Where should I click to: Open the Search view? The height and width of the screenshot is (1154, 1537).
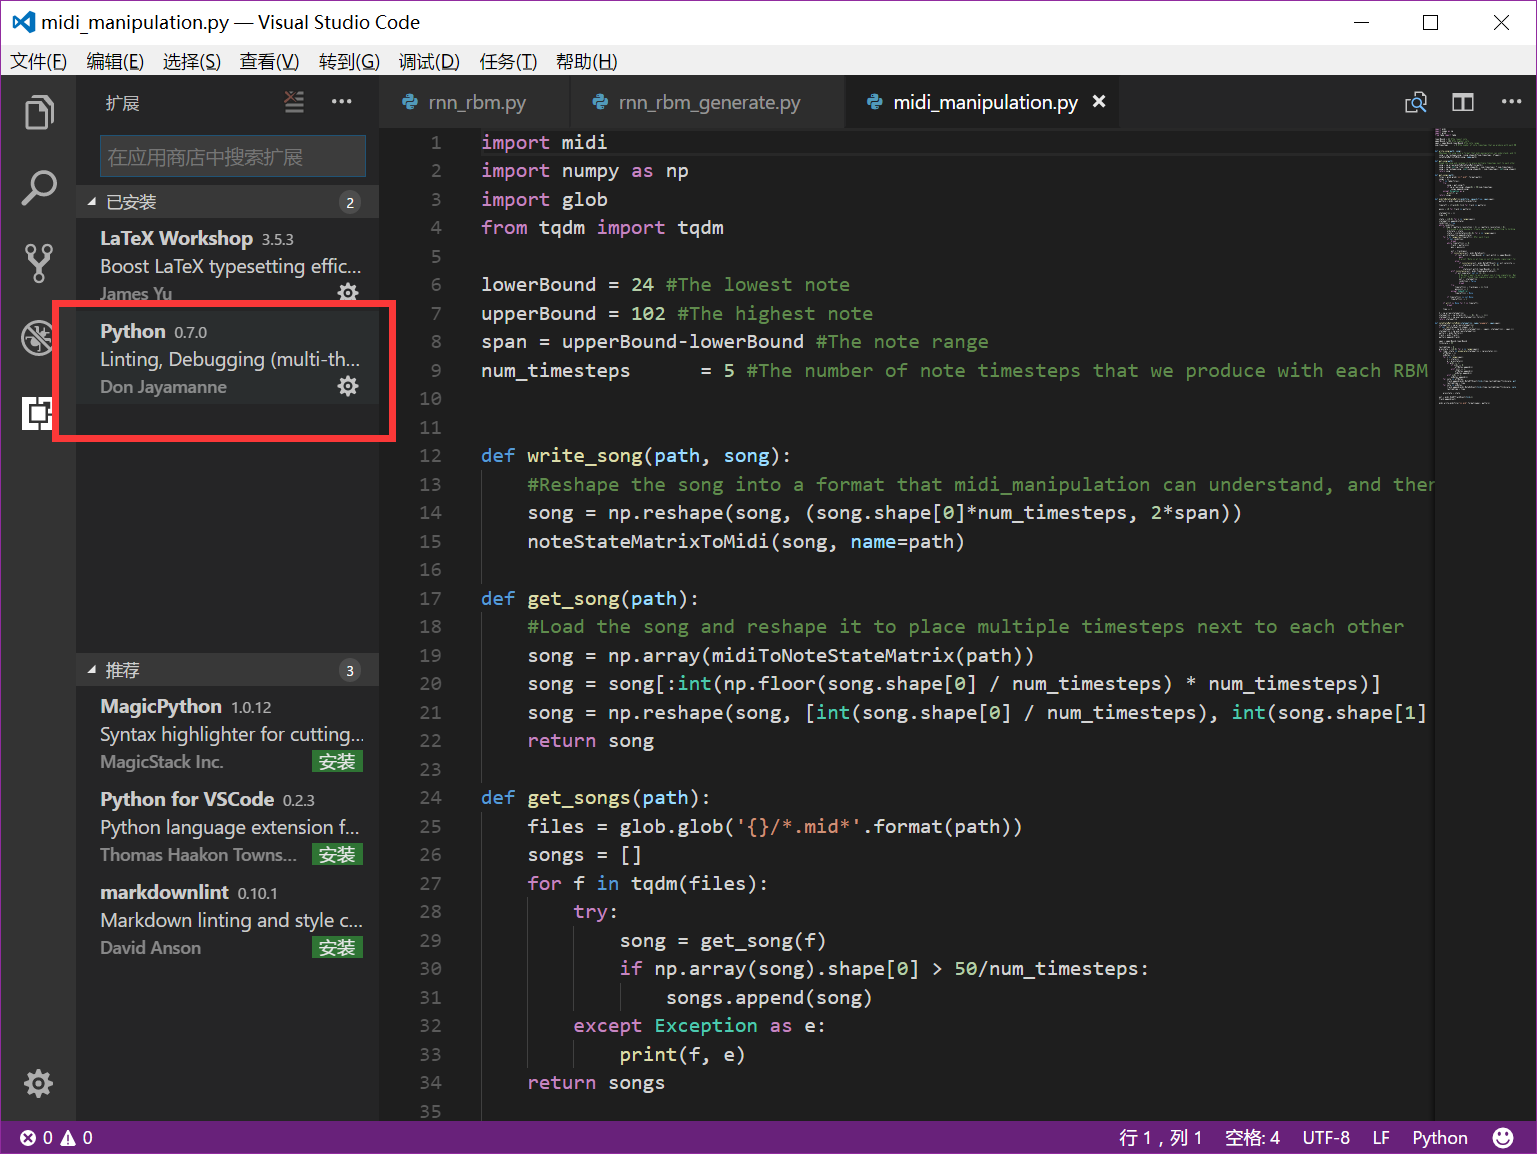(x=39, y=187)
